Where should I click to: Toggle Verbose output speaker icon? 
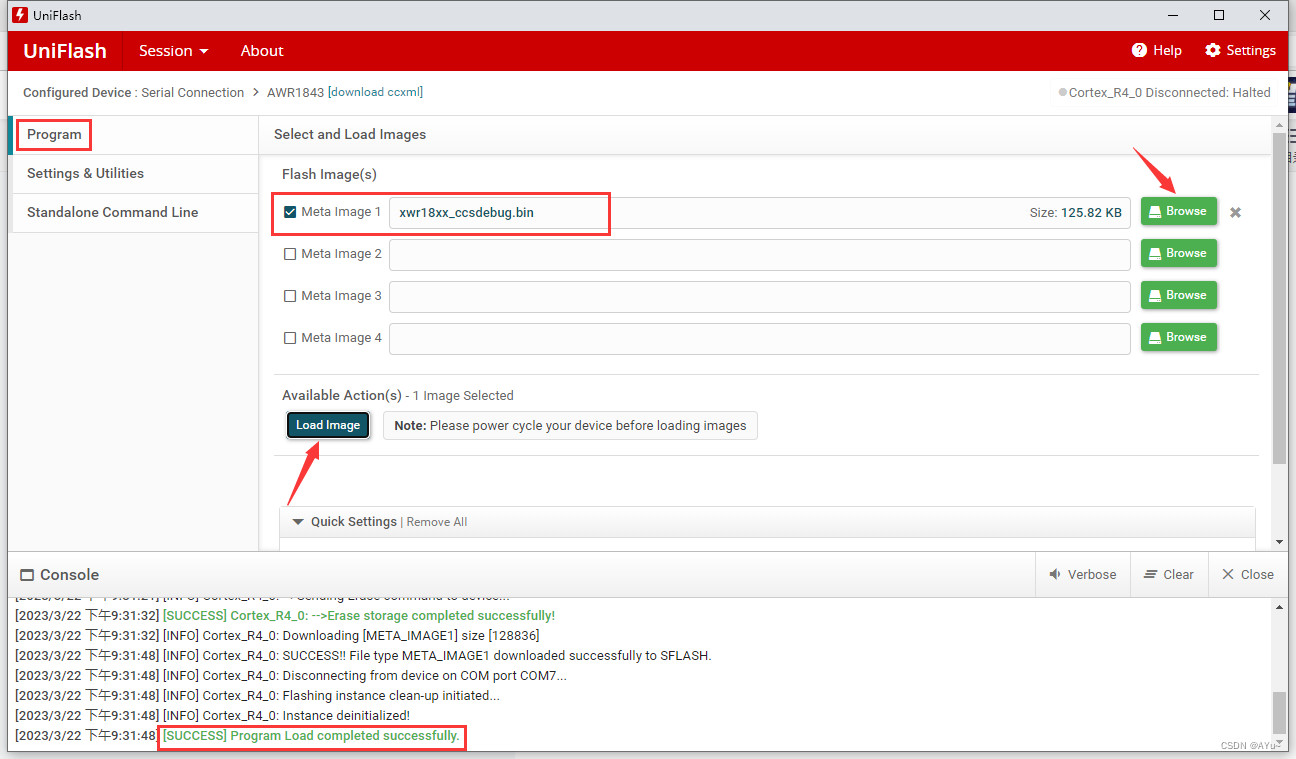pyautogui.click(x=1055, y=574)
